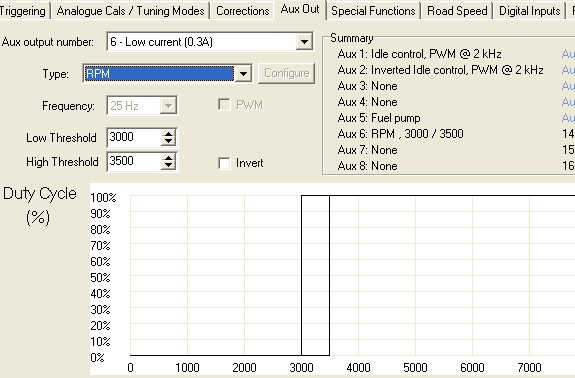The height and width of the screenshot is (378, 575).
Task: Decrease the Low Threshold value with the down arrow
Action: pyautogui.click(x=168, y=142)
